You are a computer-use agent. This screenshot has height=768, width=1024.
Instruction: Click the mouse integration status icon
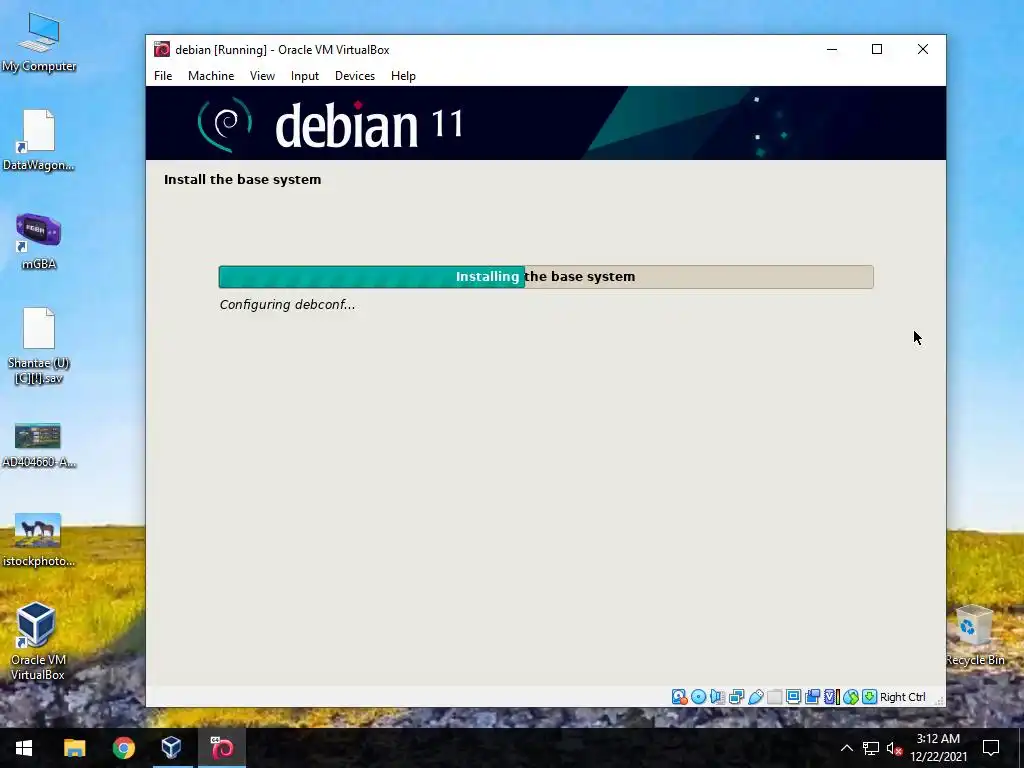(850, 697)
